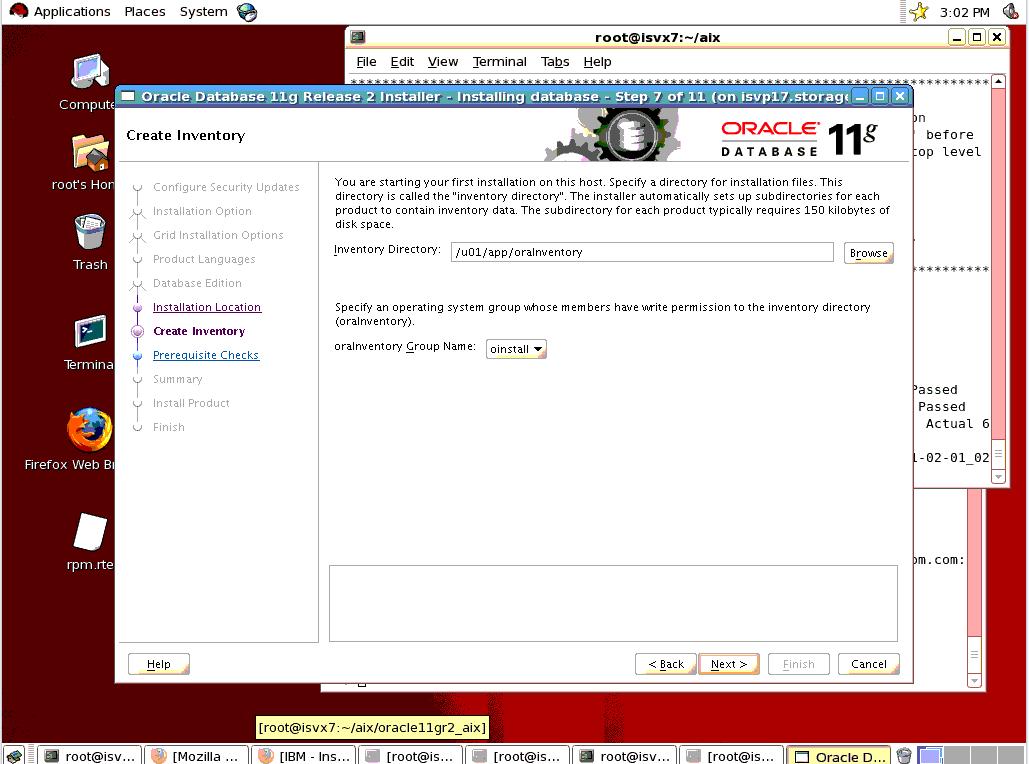
Task: Open the Places menu
Action: pos(144,12)
